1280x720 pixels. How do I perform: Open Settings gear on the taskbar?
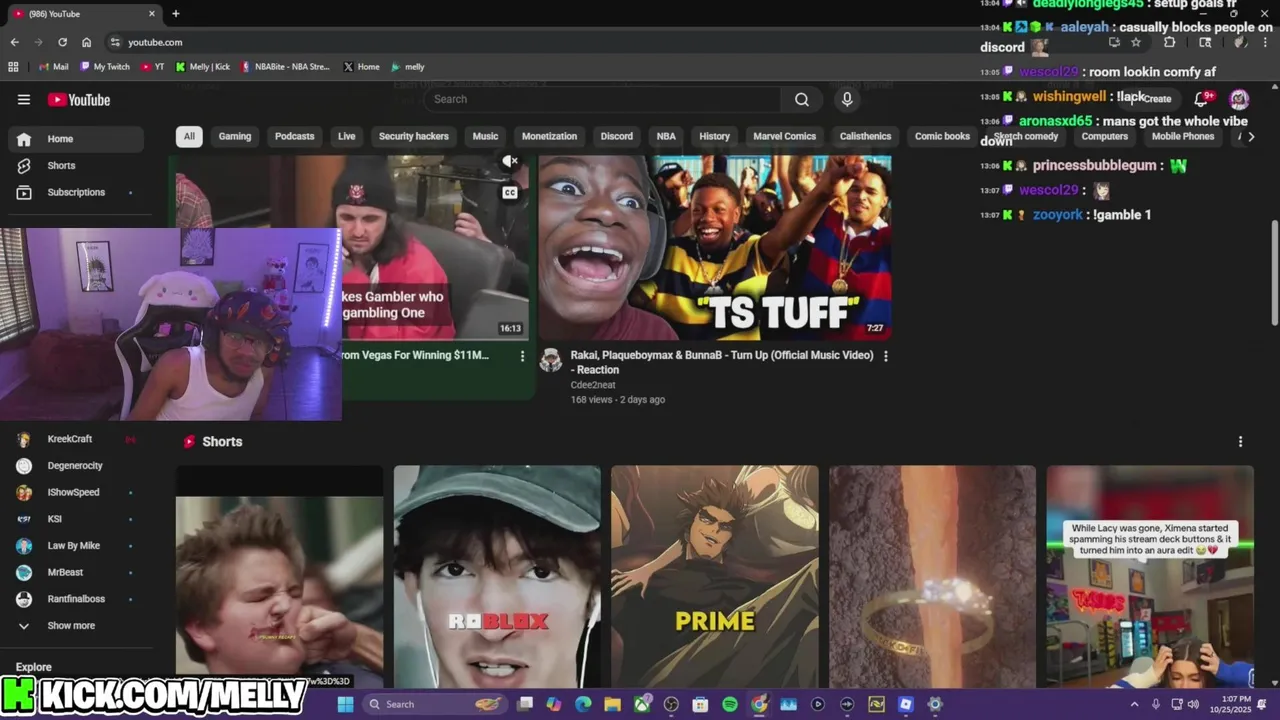point(935,704)
